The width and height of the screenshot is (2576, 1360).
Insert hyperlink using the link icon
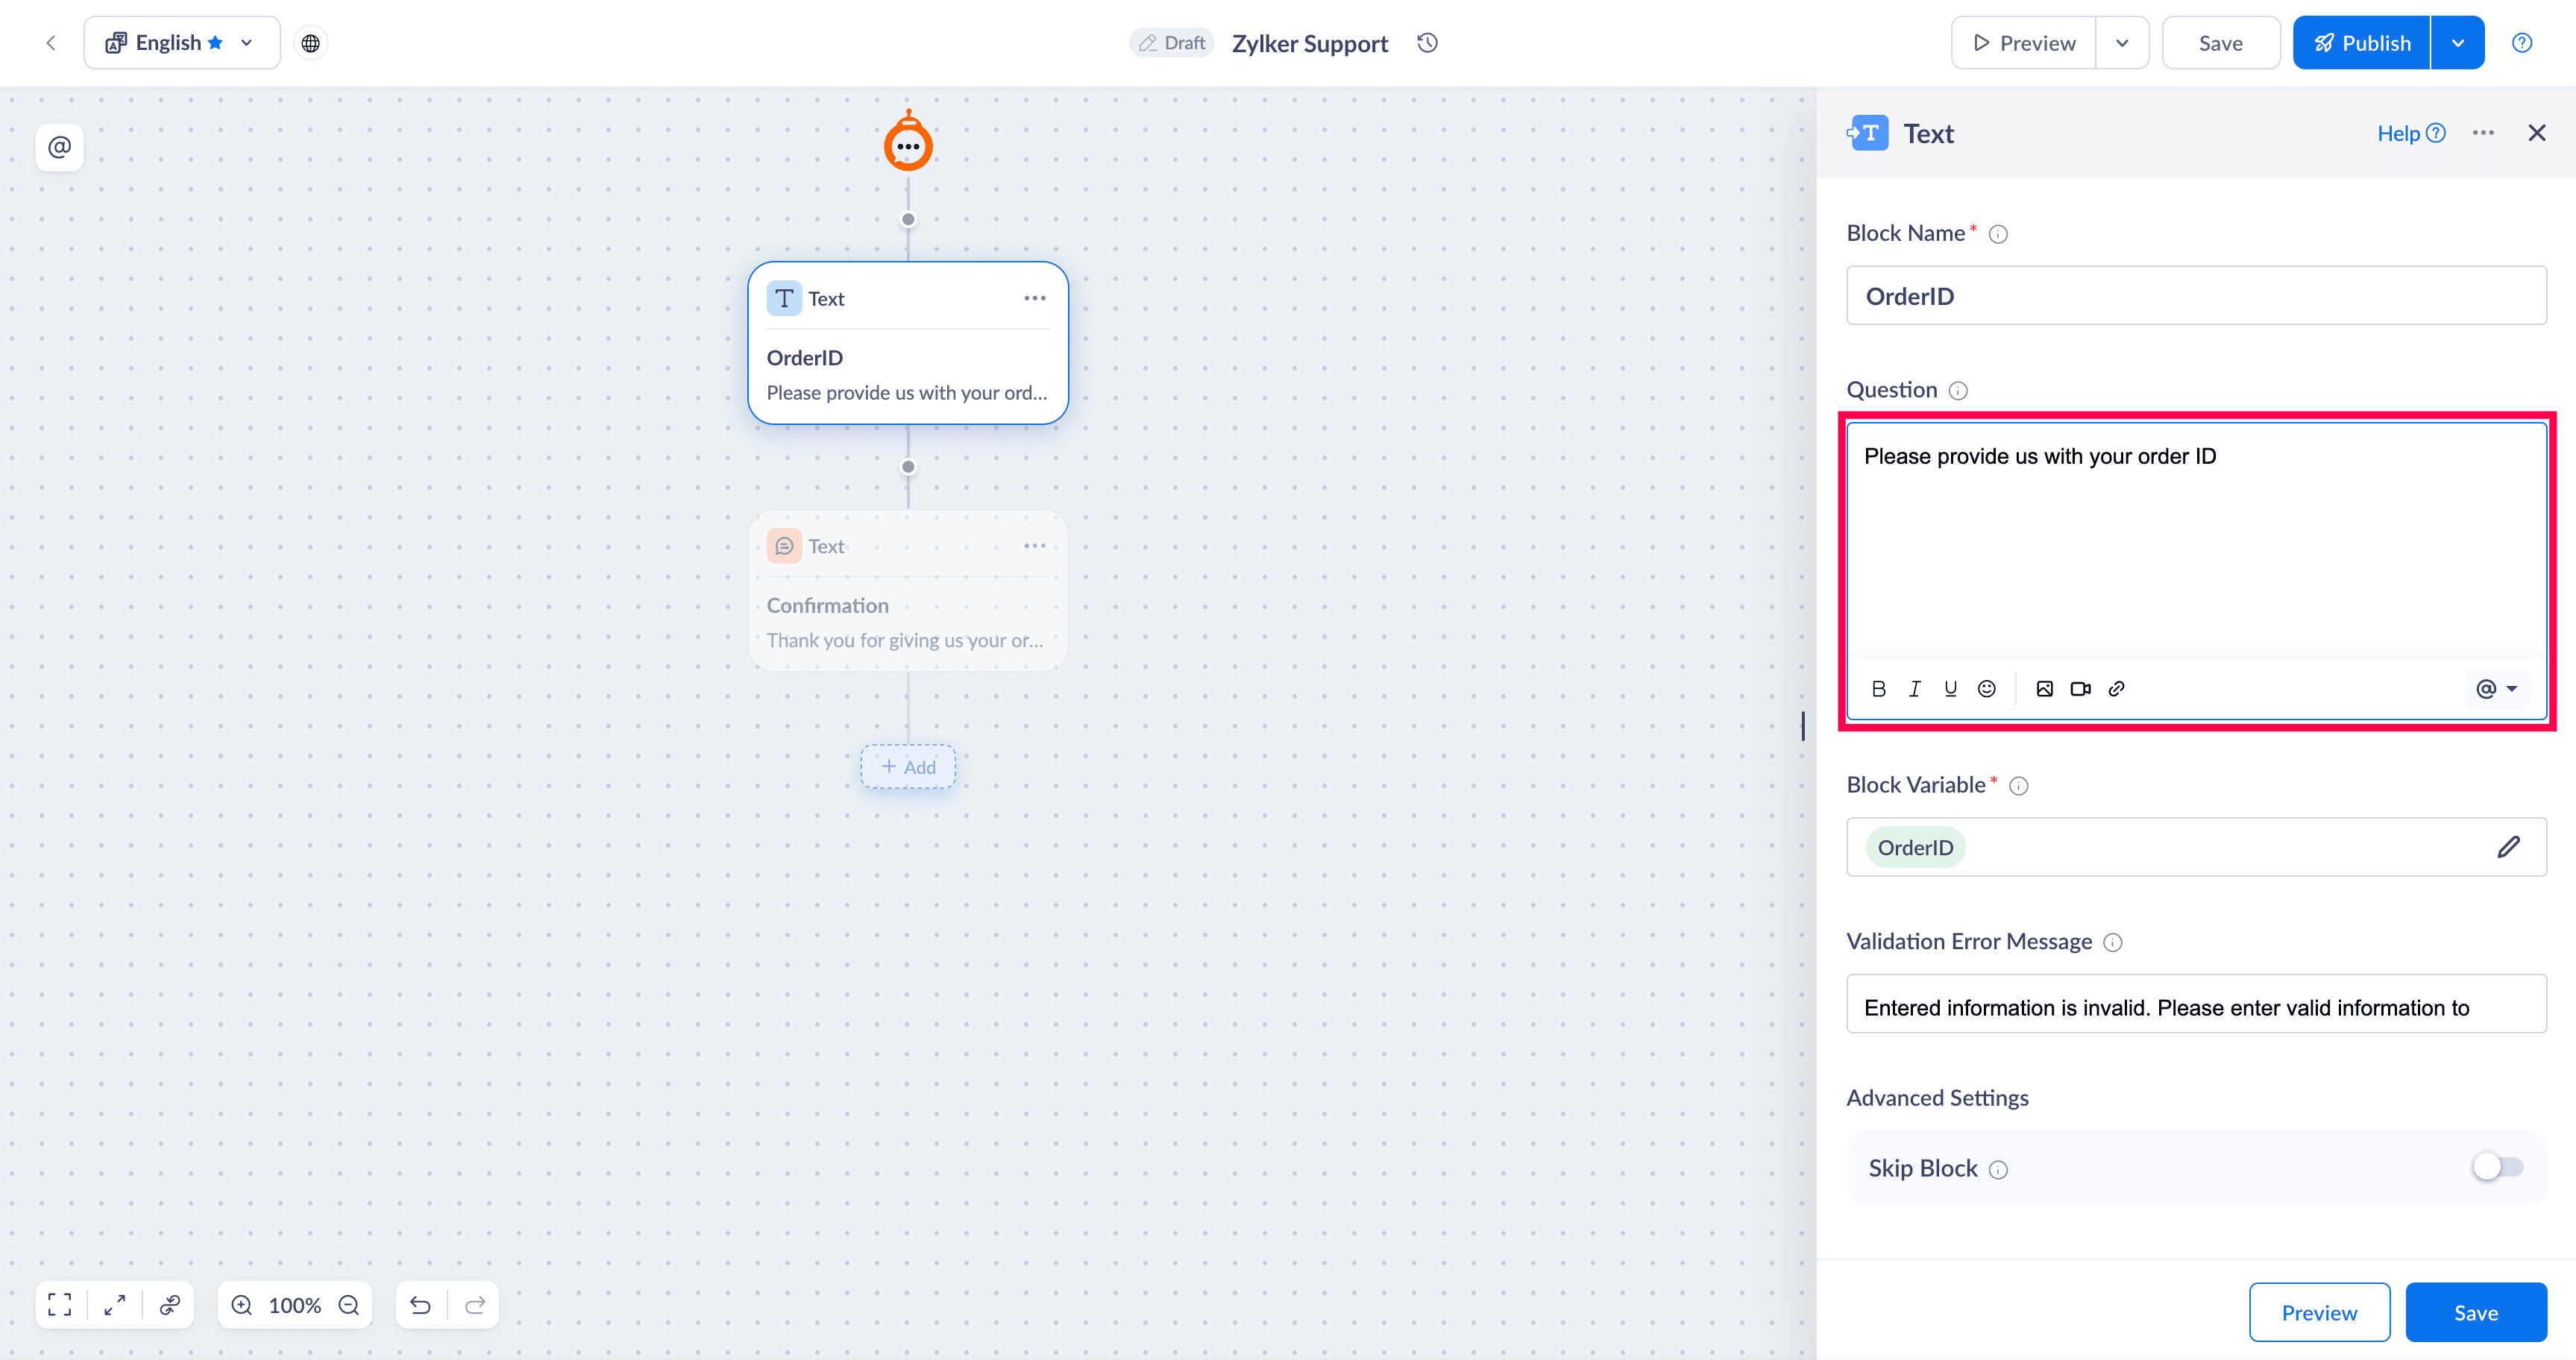point(2116,688)
